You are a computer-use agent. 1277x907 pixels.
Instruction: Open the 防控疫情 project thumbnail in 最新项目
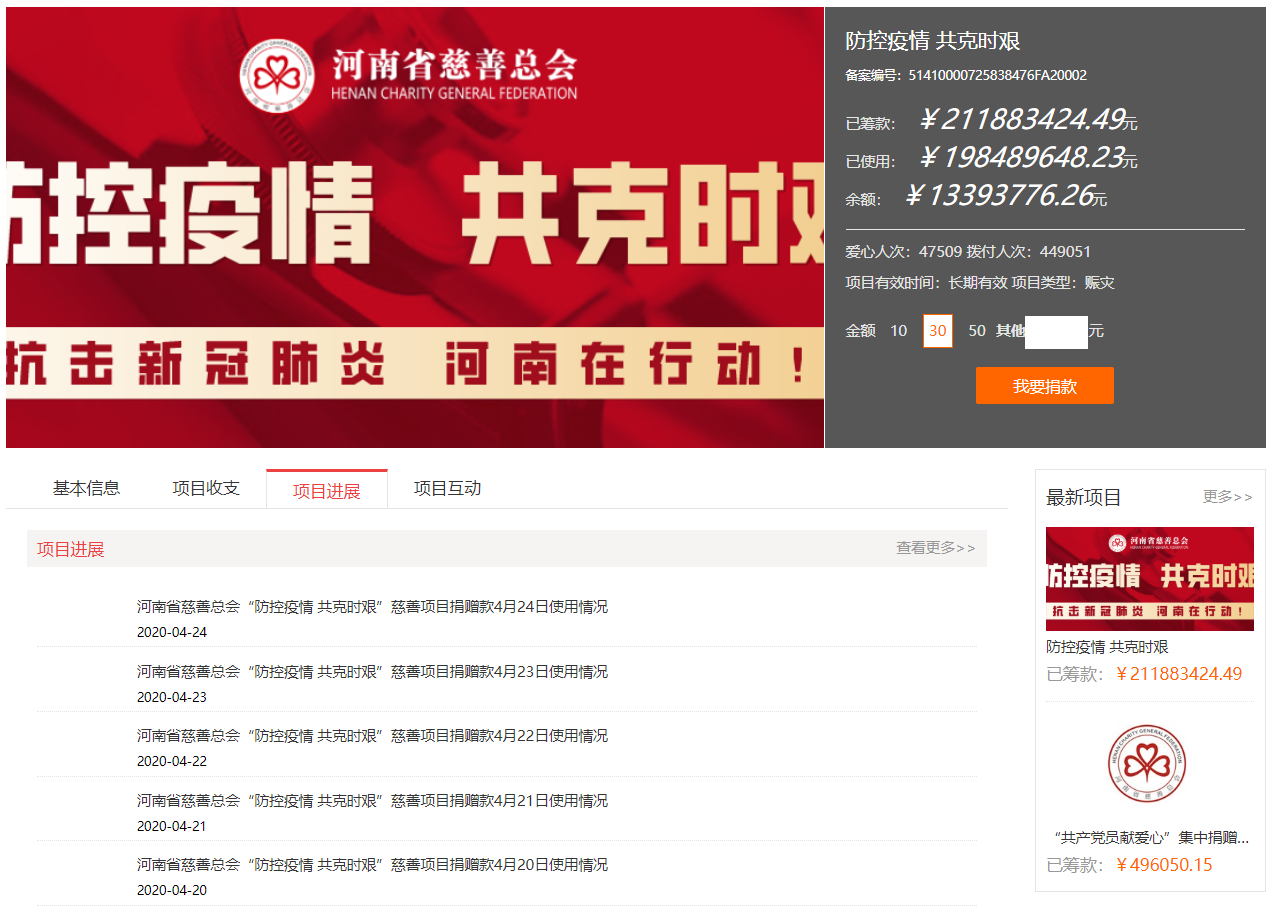(1149, 578)
